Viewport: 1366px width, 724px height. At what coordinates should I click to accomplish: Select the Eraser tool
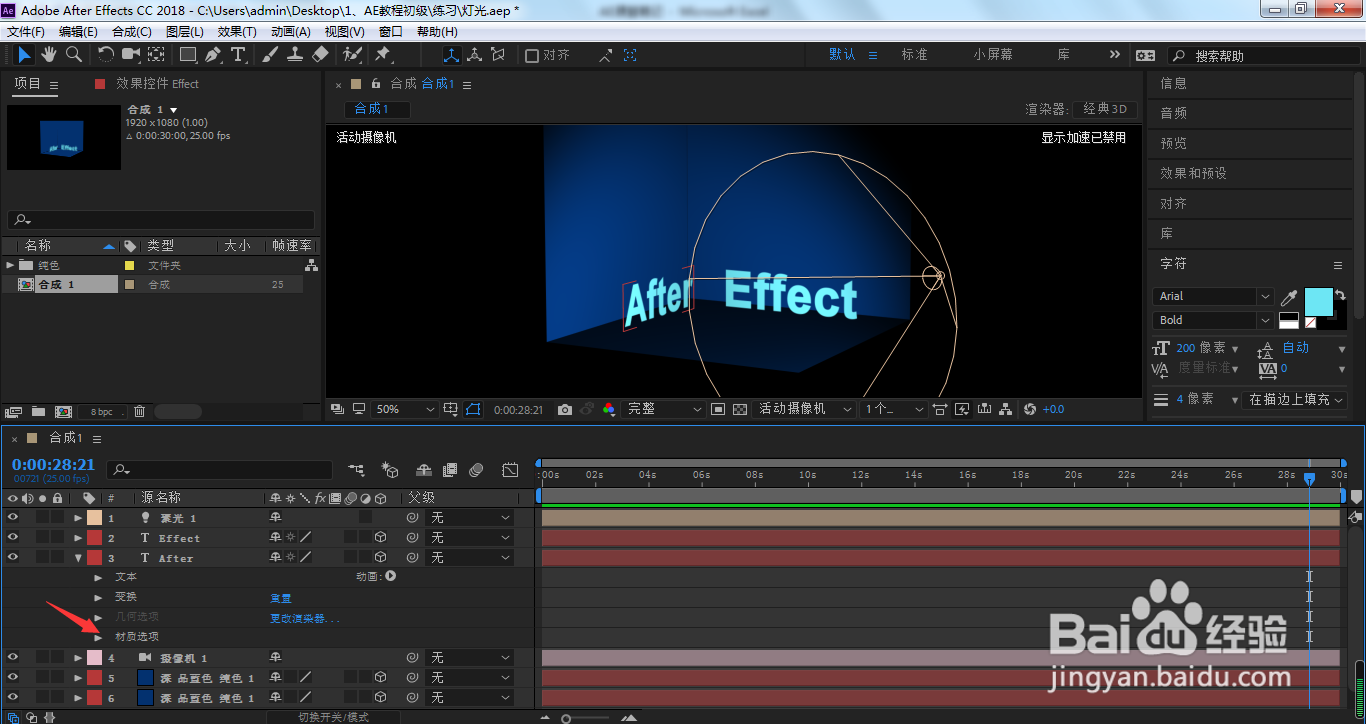[320, 55]
